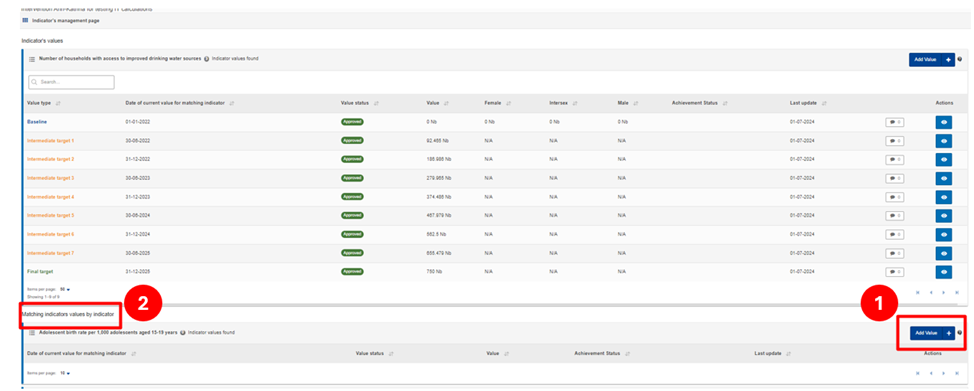This screenshot has height=391, width=974.
Task: Open the Intermediate target 1 link
Action: (x=50, y=141)
